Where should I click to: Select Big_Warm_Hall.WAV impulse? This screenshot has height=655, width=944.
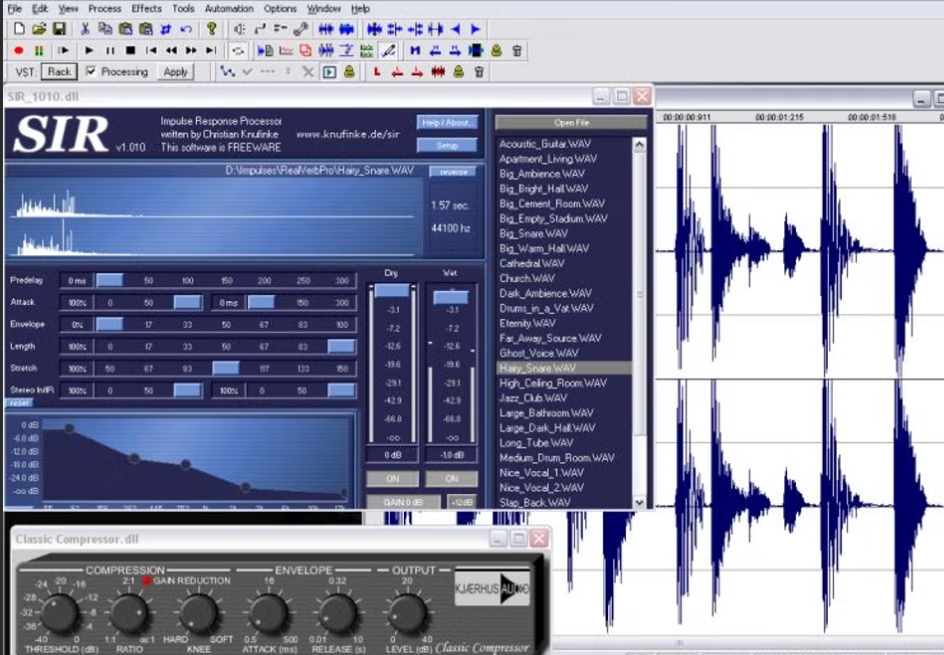(544, 248)
